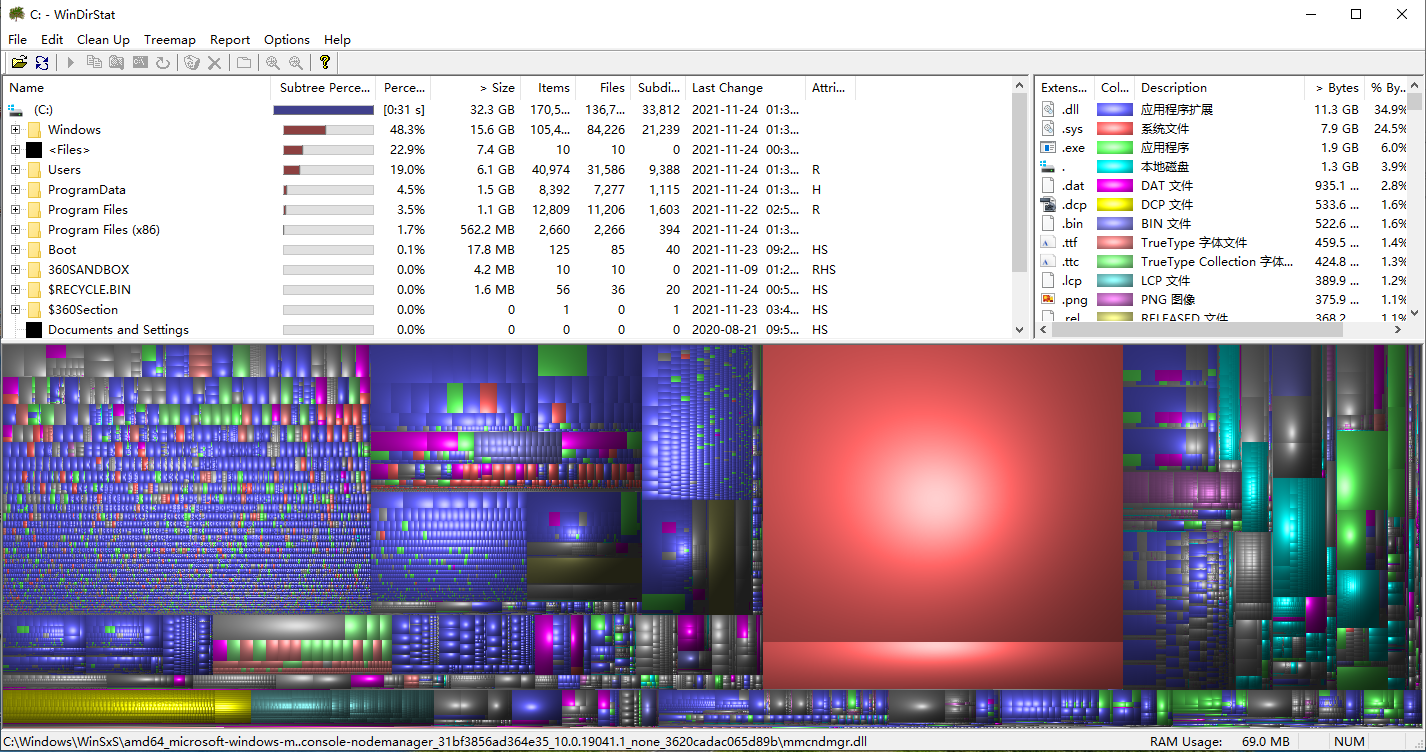Click the .png image file icon

click(1048, 299)
